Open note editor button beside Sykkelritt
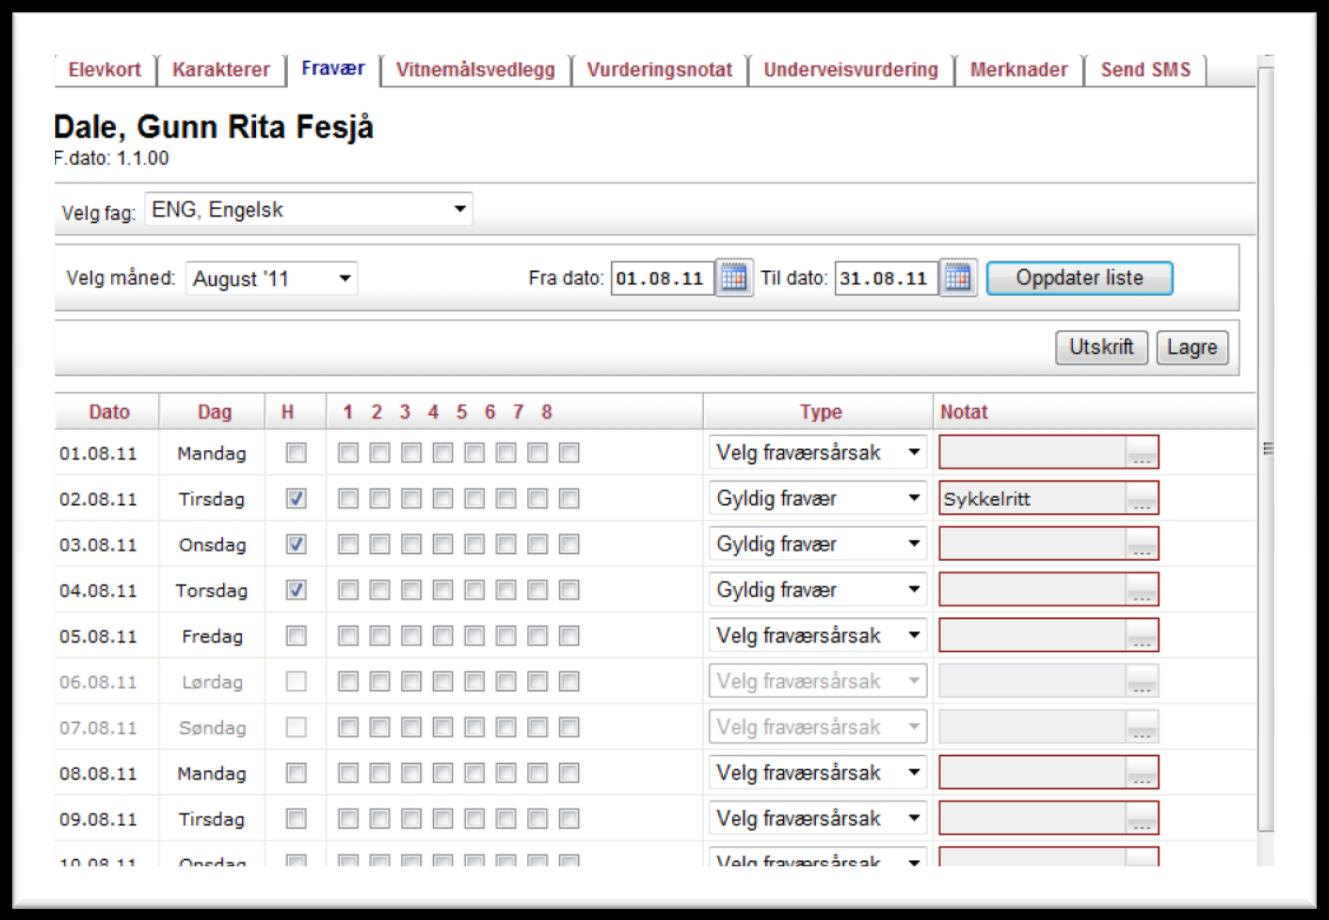This screenshot has width=1329, height=920. (1142, 500)
